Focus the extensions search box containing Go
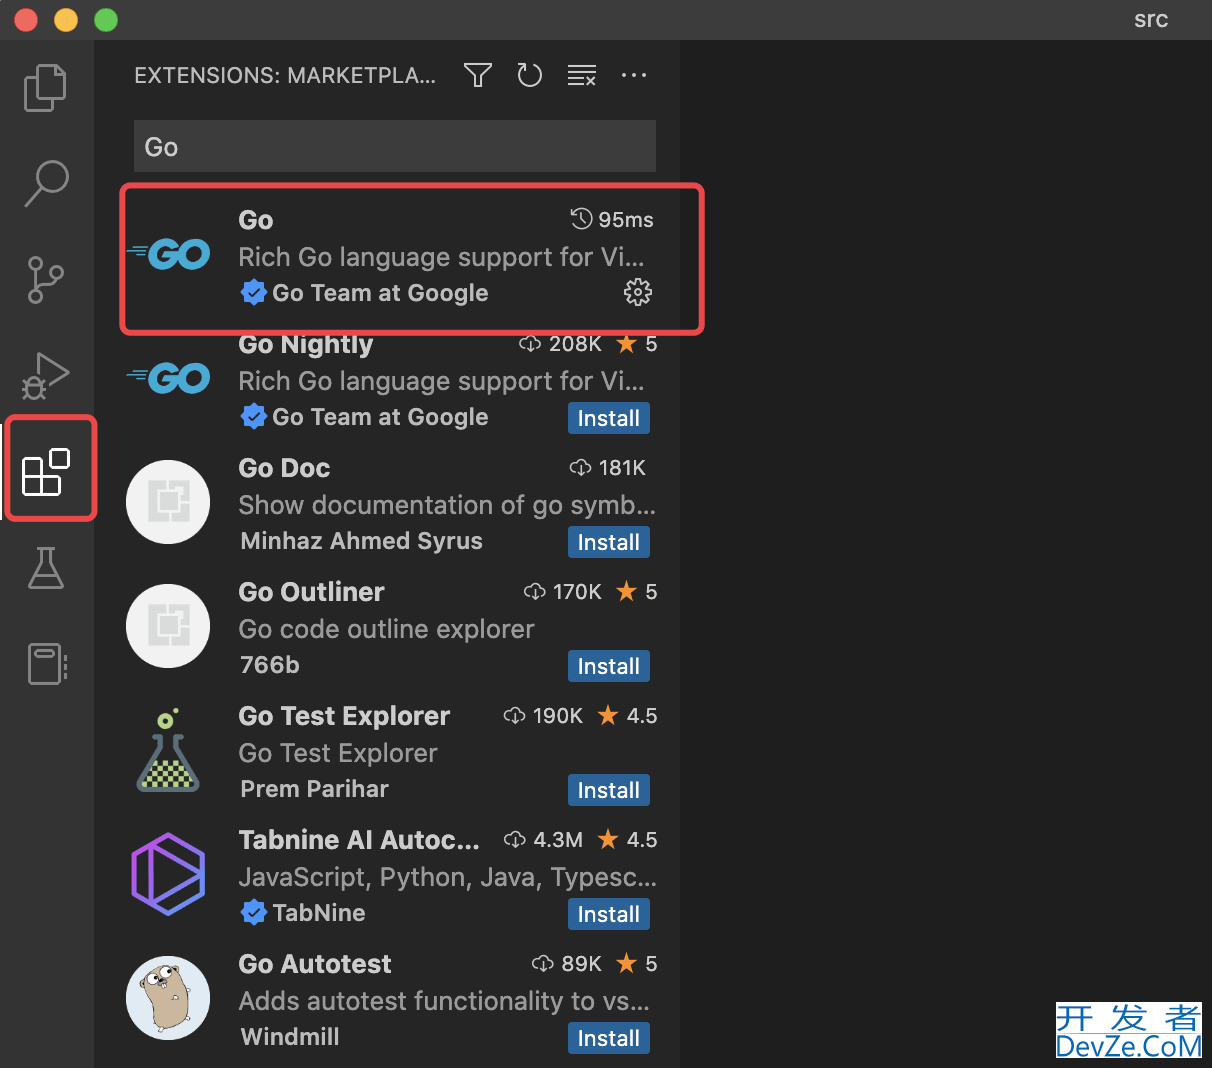The height and width of the screenshot is (1068, 1212). [x=395, y=147]
